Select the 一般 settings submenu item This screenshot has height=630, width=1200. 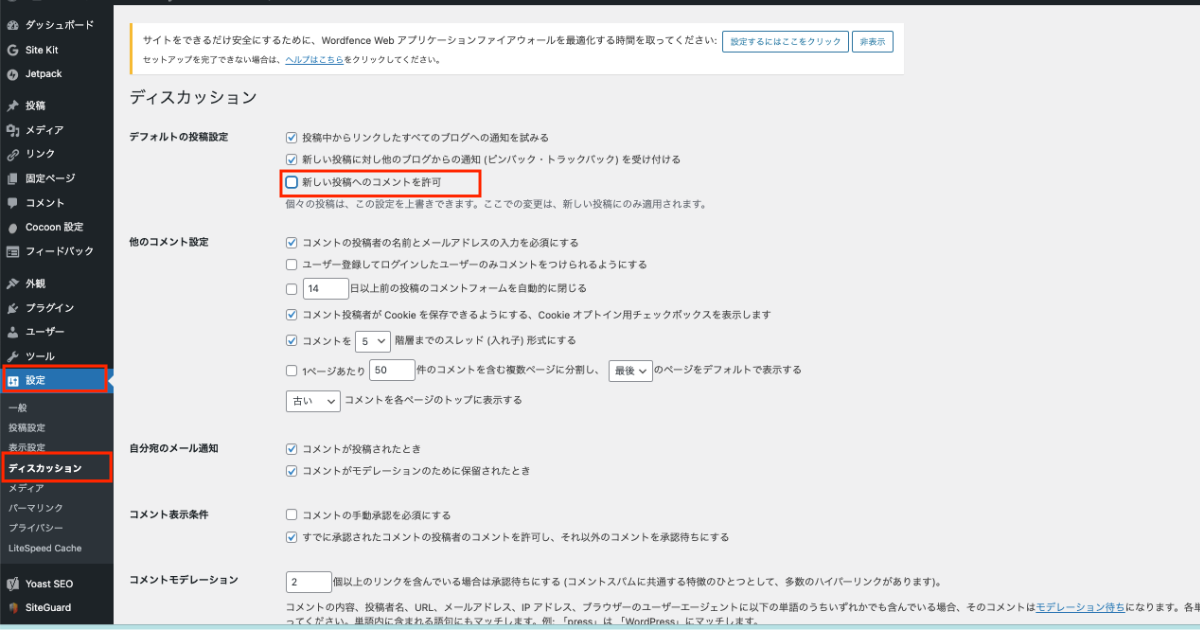click(18, 409)
